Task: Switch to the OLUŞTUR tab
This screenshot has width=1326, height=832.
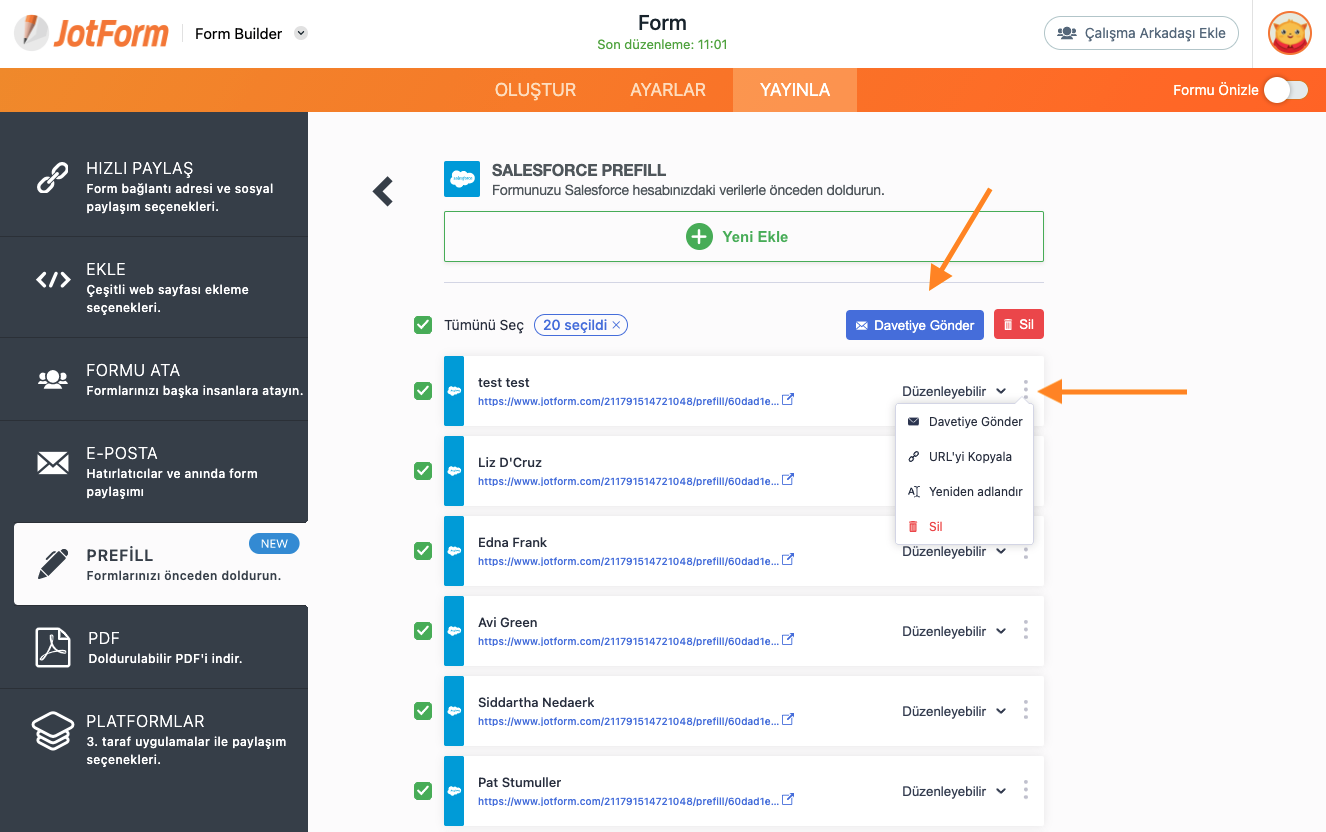Action: (x=535, y=90)
